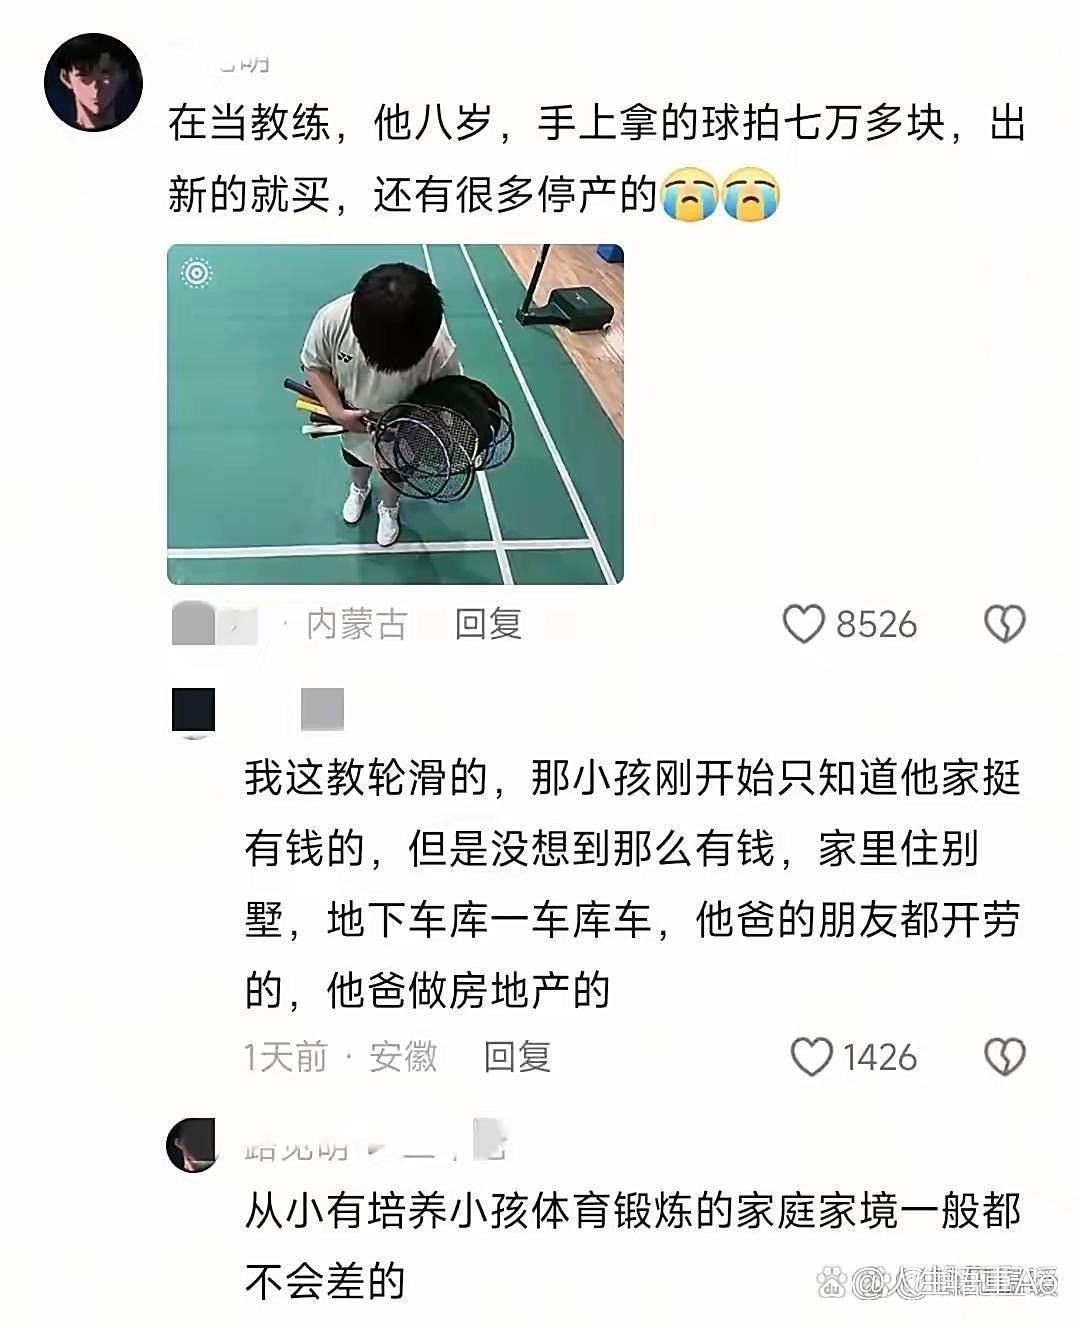The width and height of the screenshot is (1080, 1322).
Task: Tap the 8526 like count
Action: [x=876, y=624]
